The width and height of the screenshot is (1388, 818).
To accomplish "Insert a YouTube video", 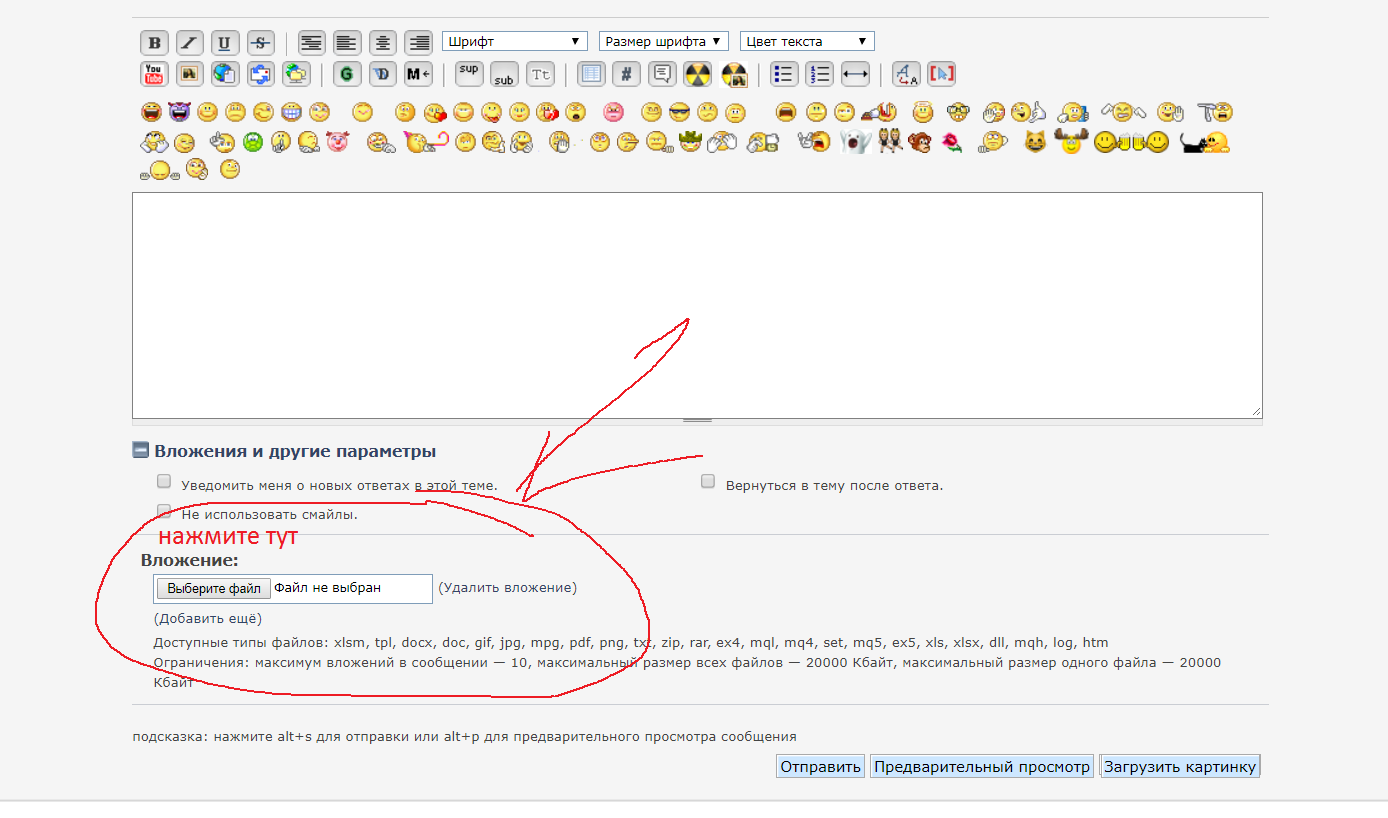I will point(154,74).
